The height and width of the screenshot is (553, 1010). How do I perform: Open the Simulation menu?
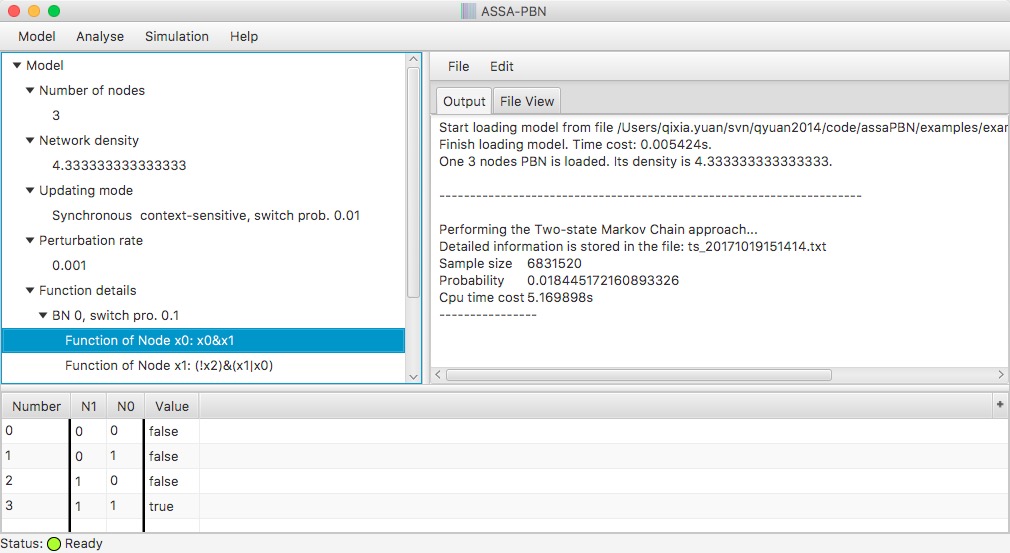click(177, 36)
